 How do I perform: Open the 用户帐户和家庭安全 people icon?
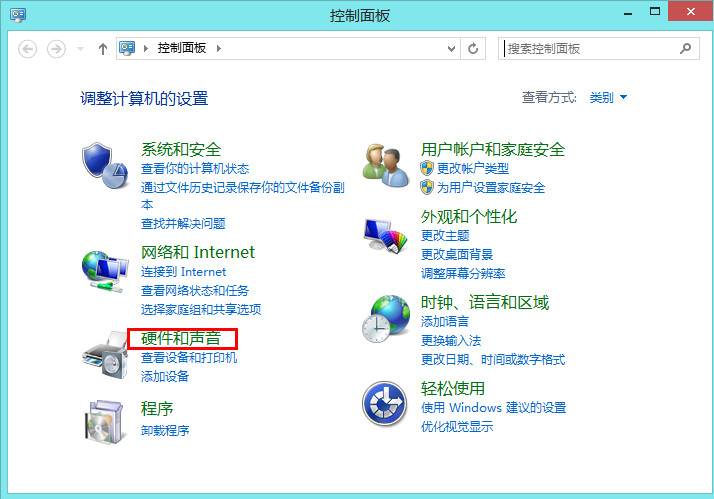385,165
